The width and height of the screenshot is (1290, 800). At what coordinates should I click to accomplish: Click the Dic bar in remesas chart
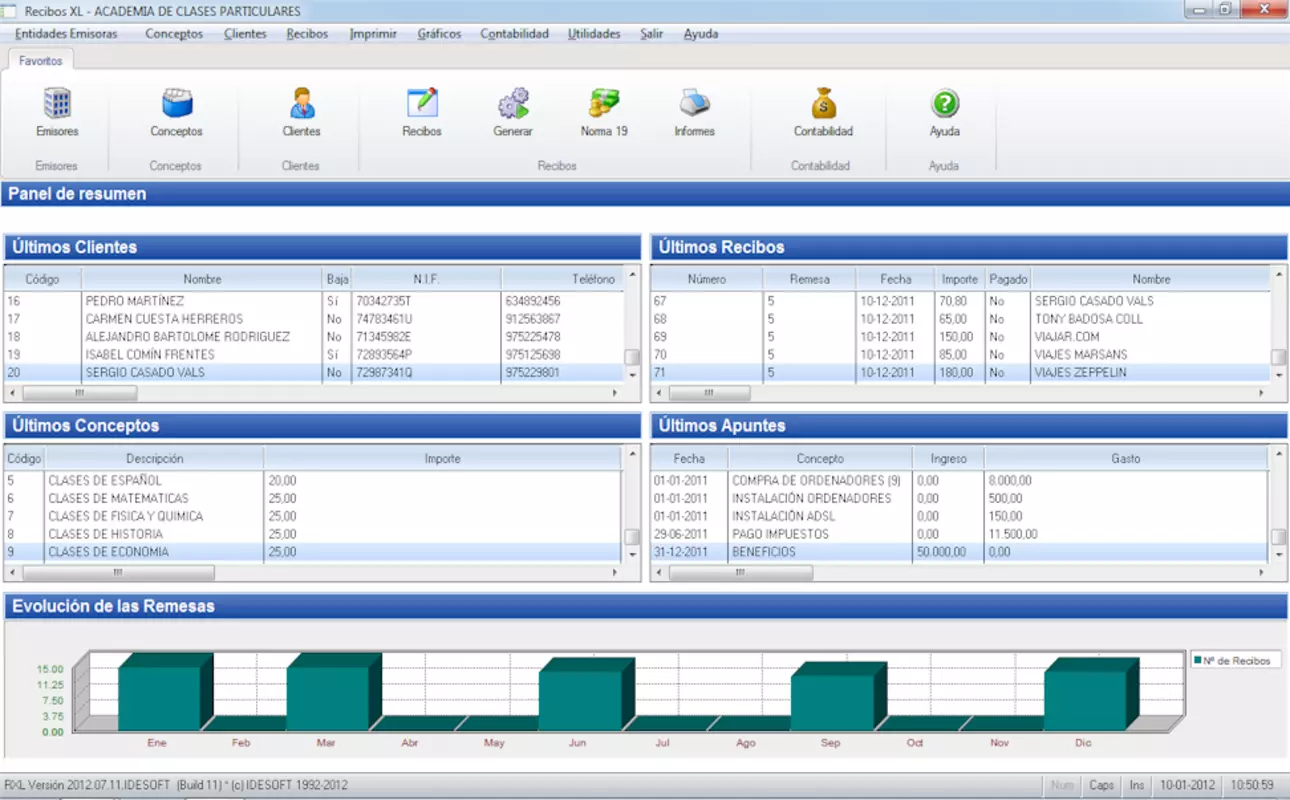[x=1091, y=694]
